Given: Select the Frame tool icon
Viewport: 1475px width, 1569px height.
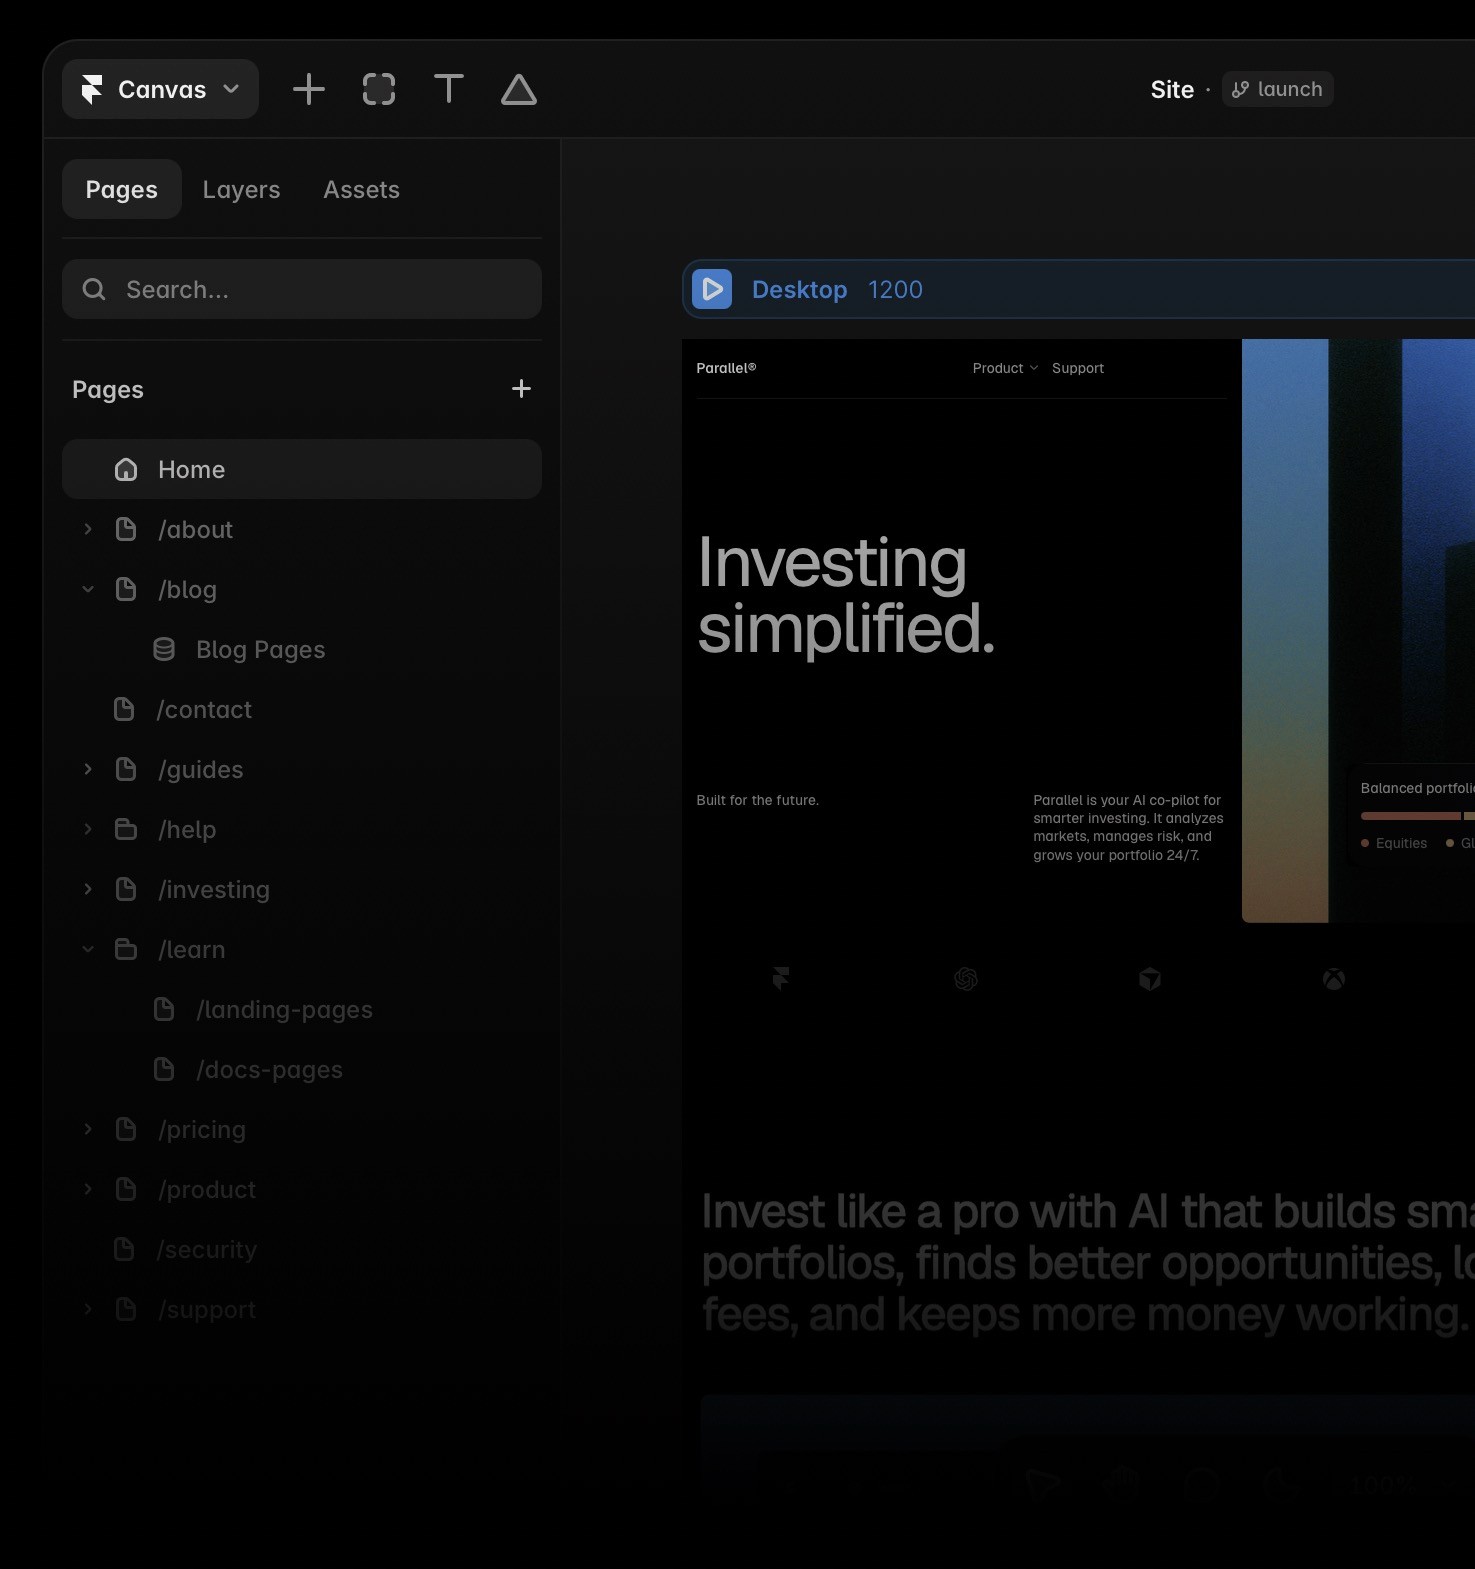Looking at the screenshot, I should click(x=379, y=89).
